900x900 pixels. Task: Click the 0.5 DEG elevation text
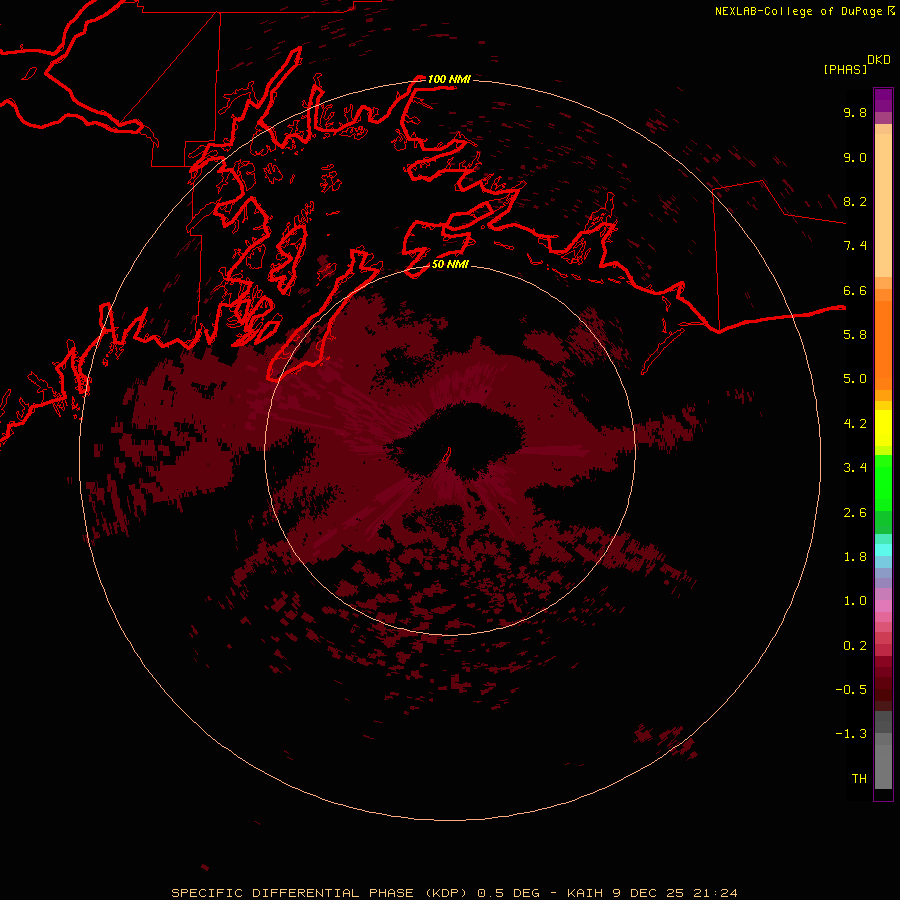509,893
